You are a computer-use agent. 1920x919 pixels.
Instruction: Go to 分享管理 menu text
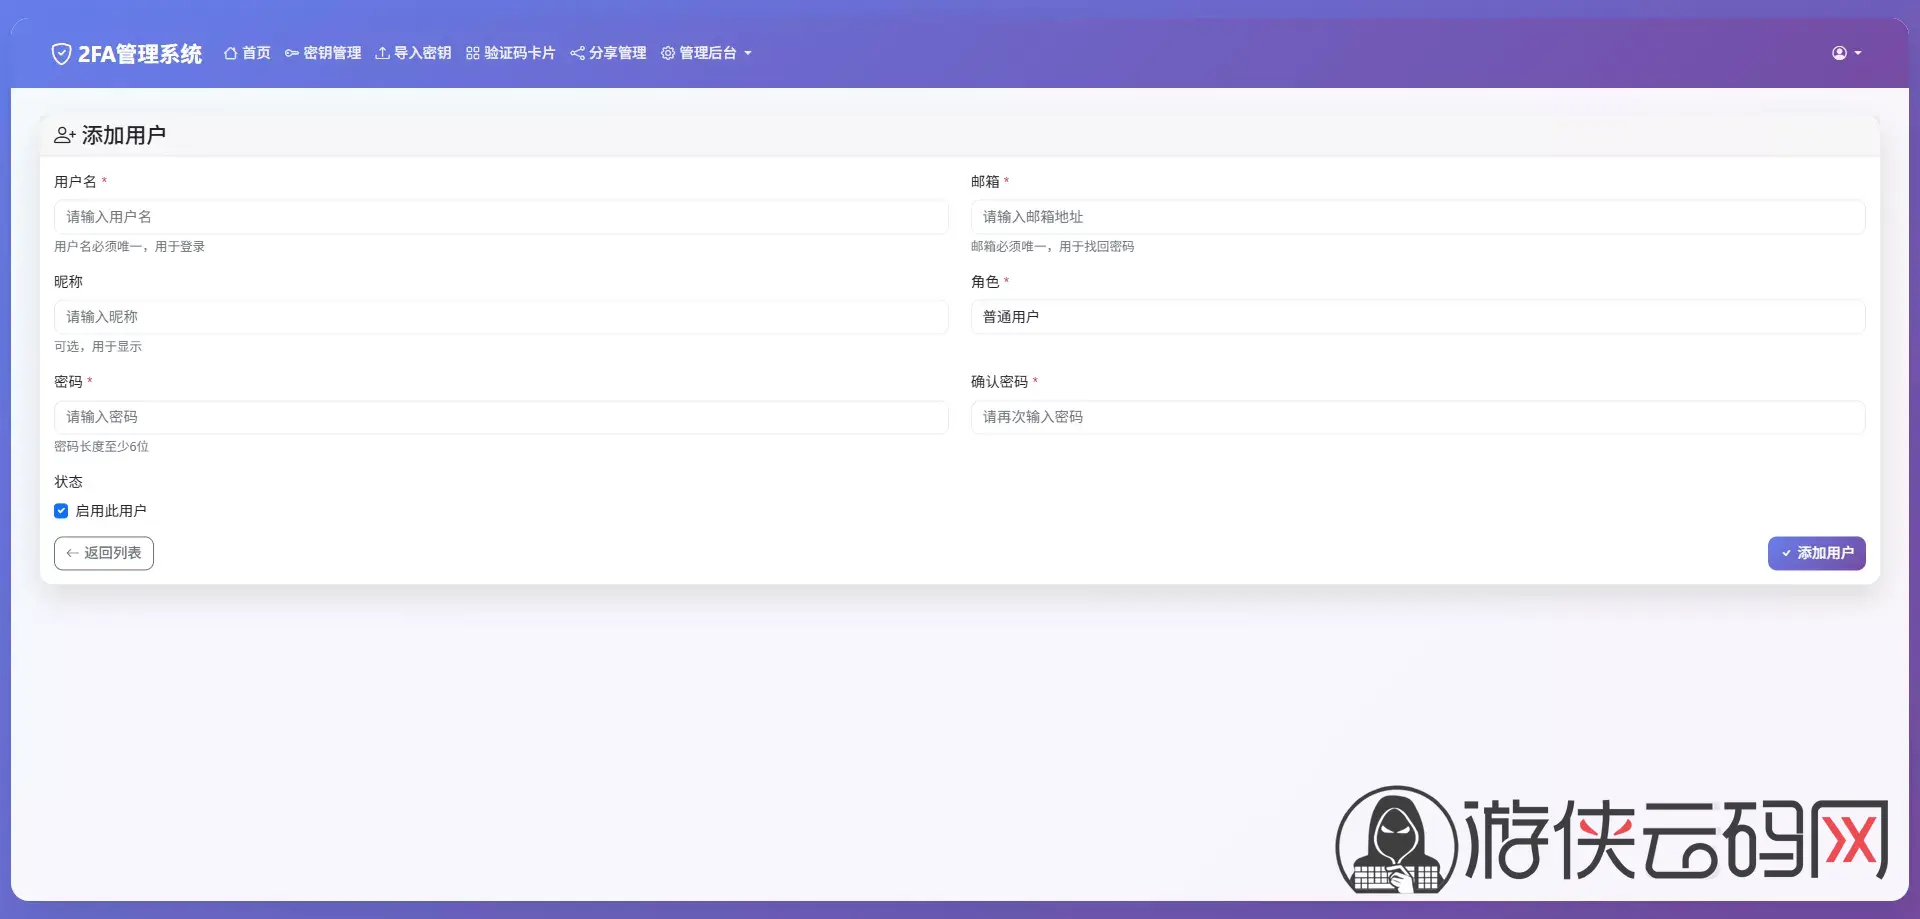pos(617,53)
